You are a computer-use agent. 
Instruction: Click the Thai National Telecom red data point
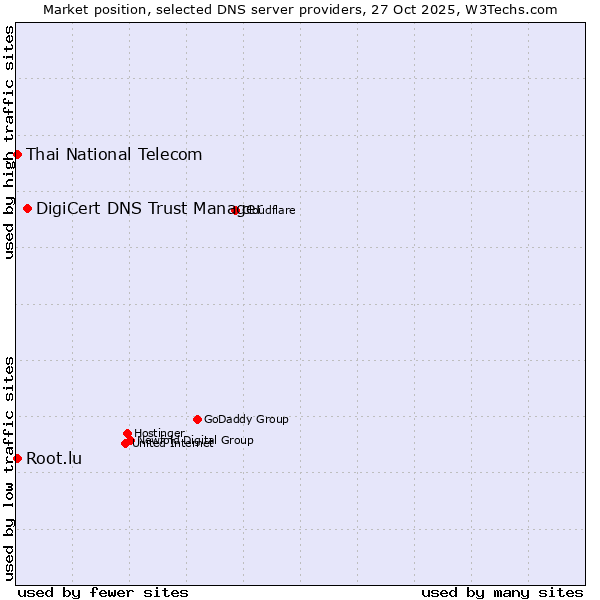click(17, 154)
